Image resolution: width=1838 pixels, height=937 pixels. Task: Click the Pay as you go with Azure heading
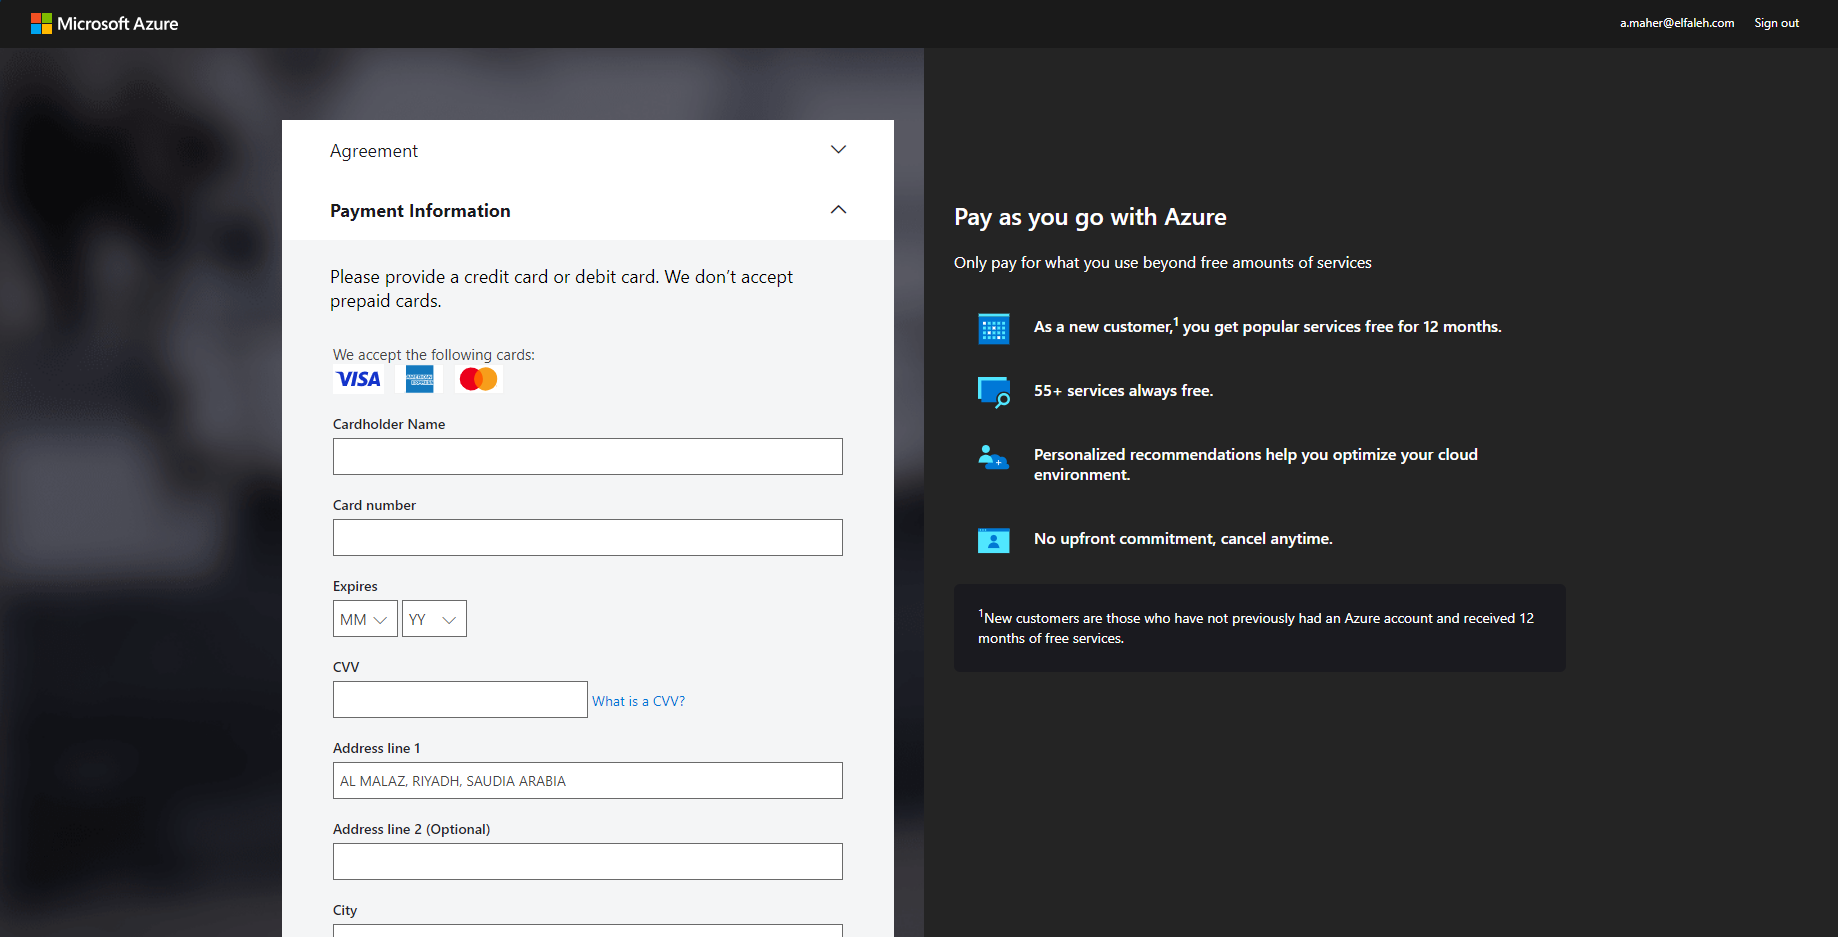click(x=1090, y=217)
